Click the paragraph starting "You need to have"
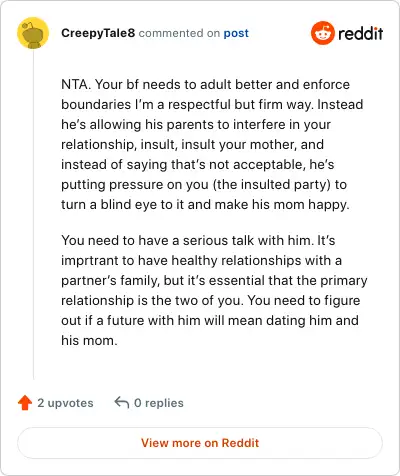Screen dimensions: 400x476 (214, 290)
